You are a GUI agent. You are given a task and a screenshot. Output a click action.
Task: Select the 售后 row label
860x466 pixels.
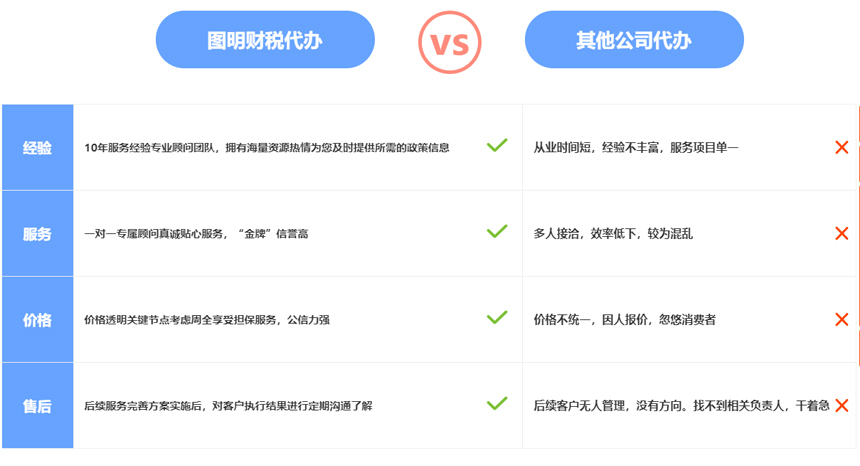(x=37, y=406)
